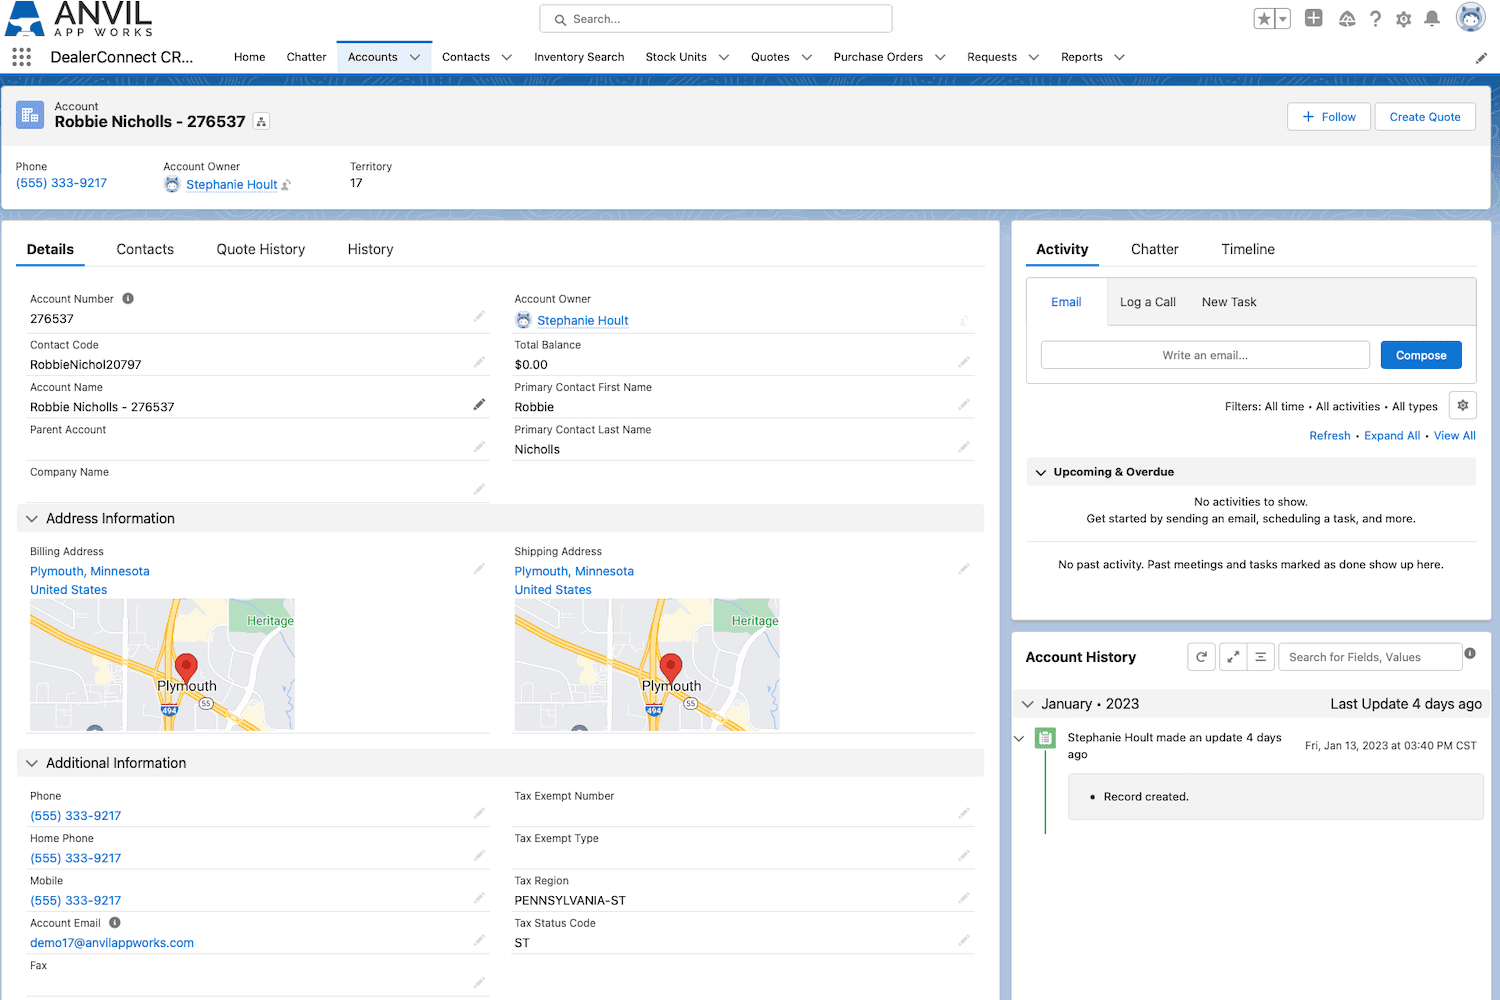This screenshot has height=1000, width=1500.
Task: Open the Billing Address map thumbnail
Action: (162, 664)
